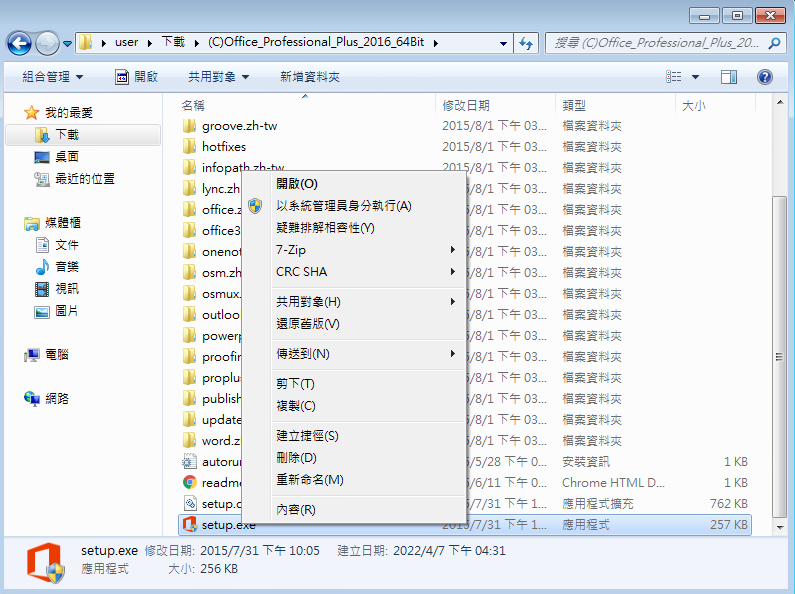Open the groove.zh-tw folder icon
795x594 pixels.
190,126
